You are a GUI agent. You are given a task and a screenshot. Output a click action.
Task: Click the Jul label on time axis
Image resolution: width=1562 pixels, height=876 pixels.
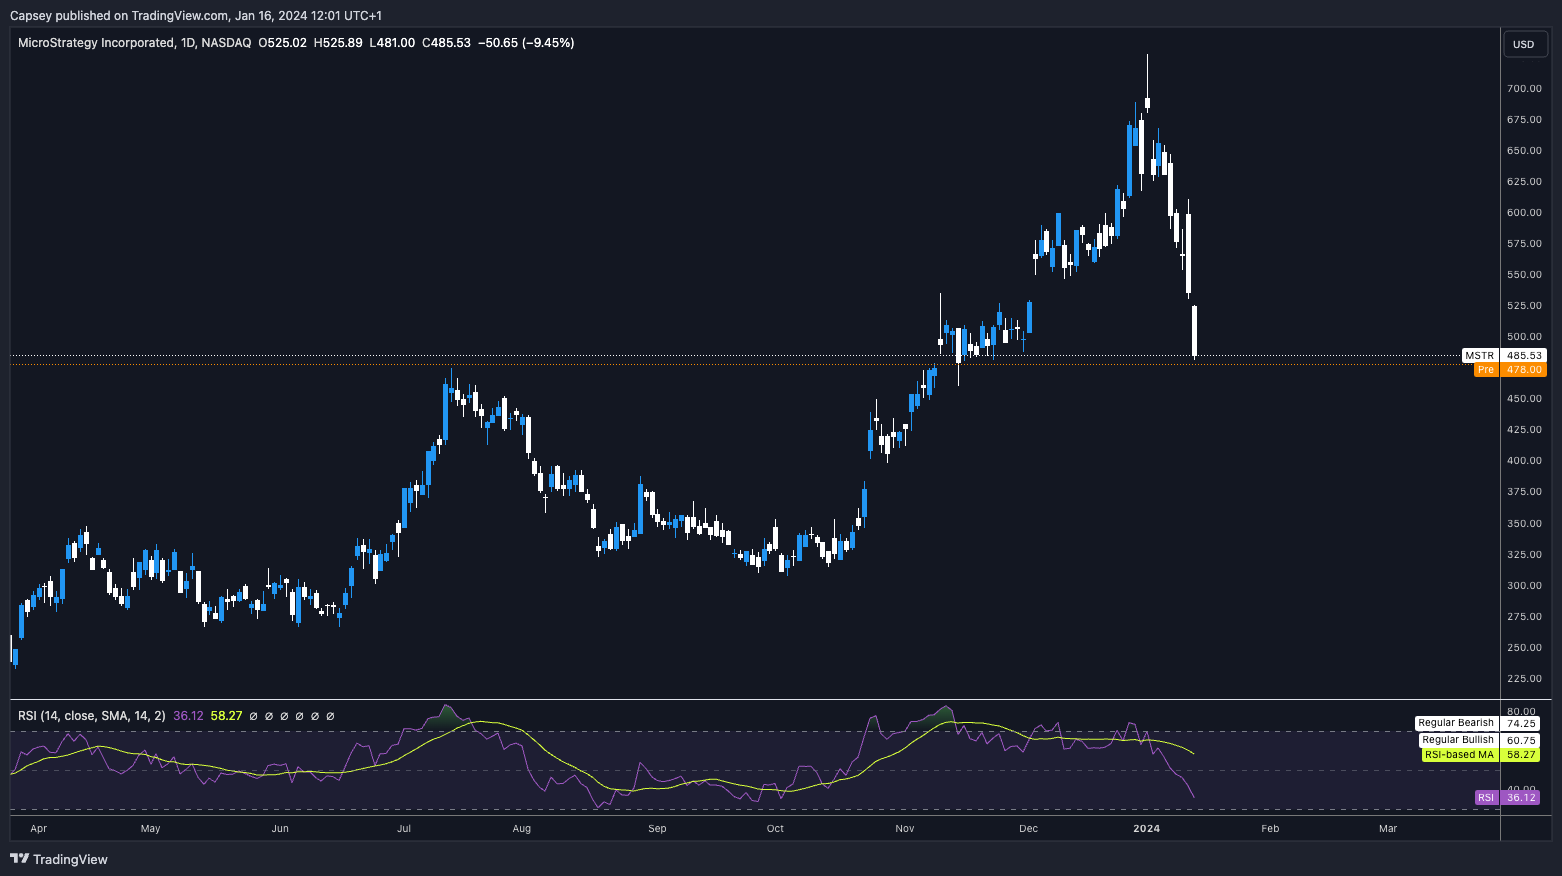pyautogui.click(x=404, y=828)
